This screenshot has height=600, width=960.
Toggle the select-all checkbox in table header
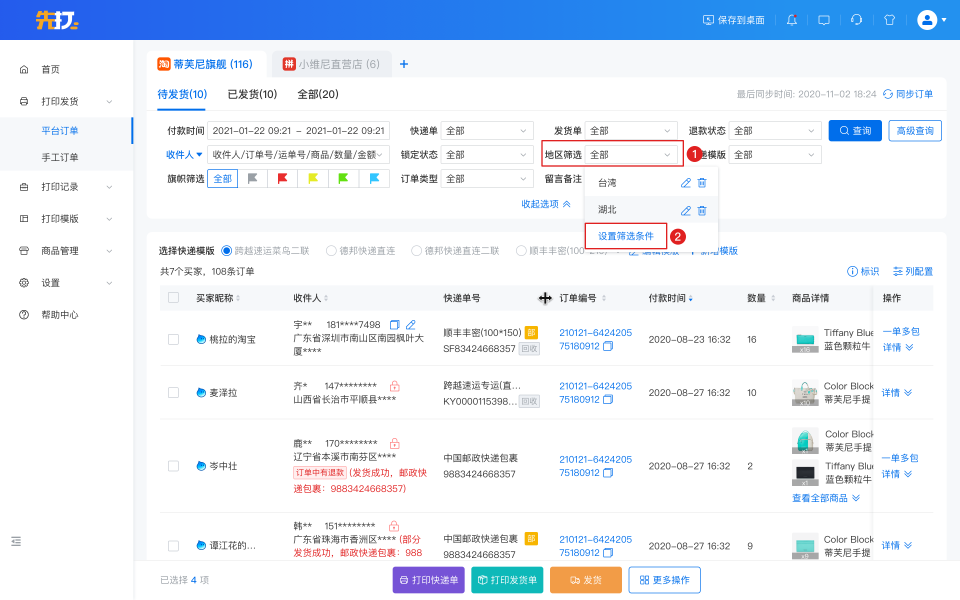click(x=174, y=298)
